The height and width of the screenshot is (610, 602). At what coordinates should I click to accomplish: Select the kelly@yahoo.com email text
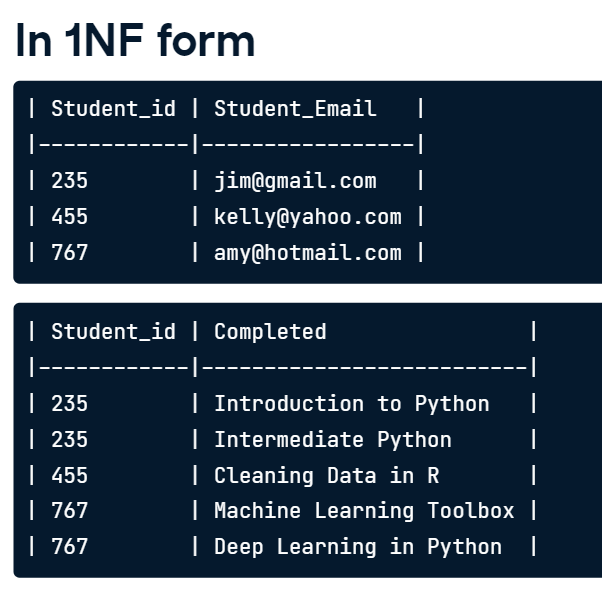tap(307, 217)
